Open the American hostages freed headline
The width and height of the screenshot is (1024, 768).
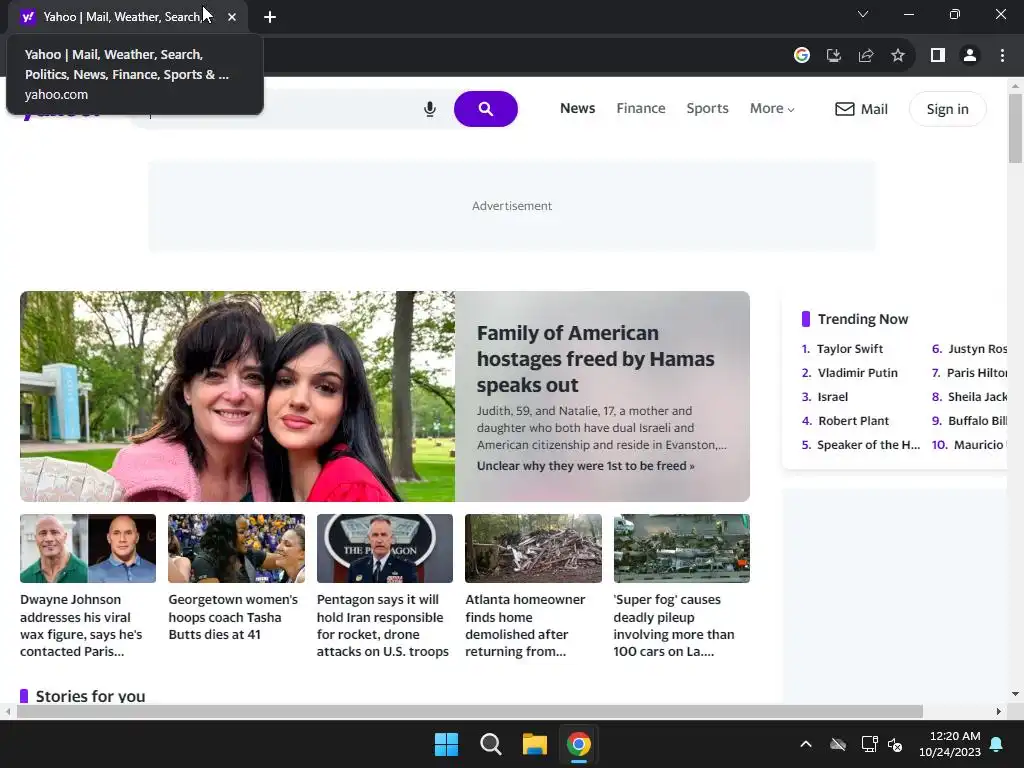pos(596,359)
